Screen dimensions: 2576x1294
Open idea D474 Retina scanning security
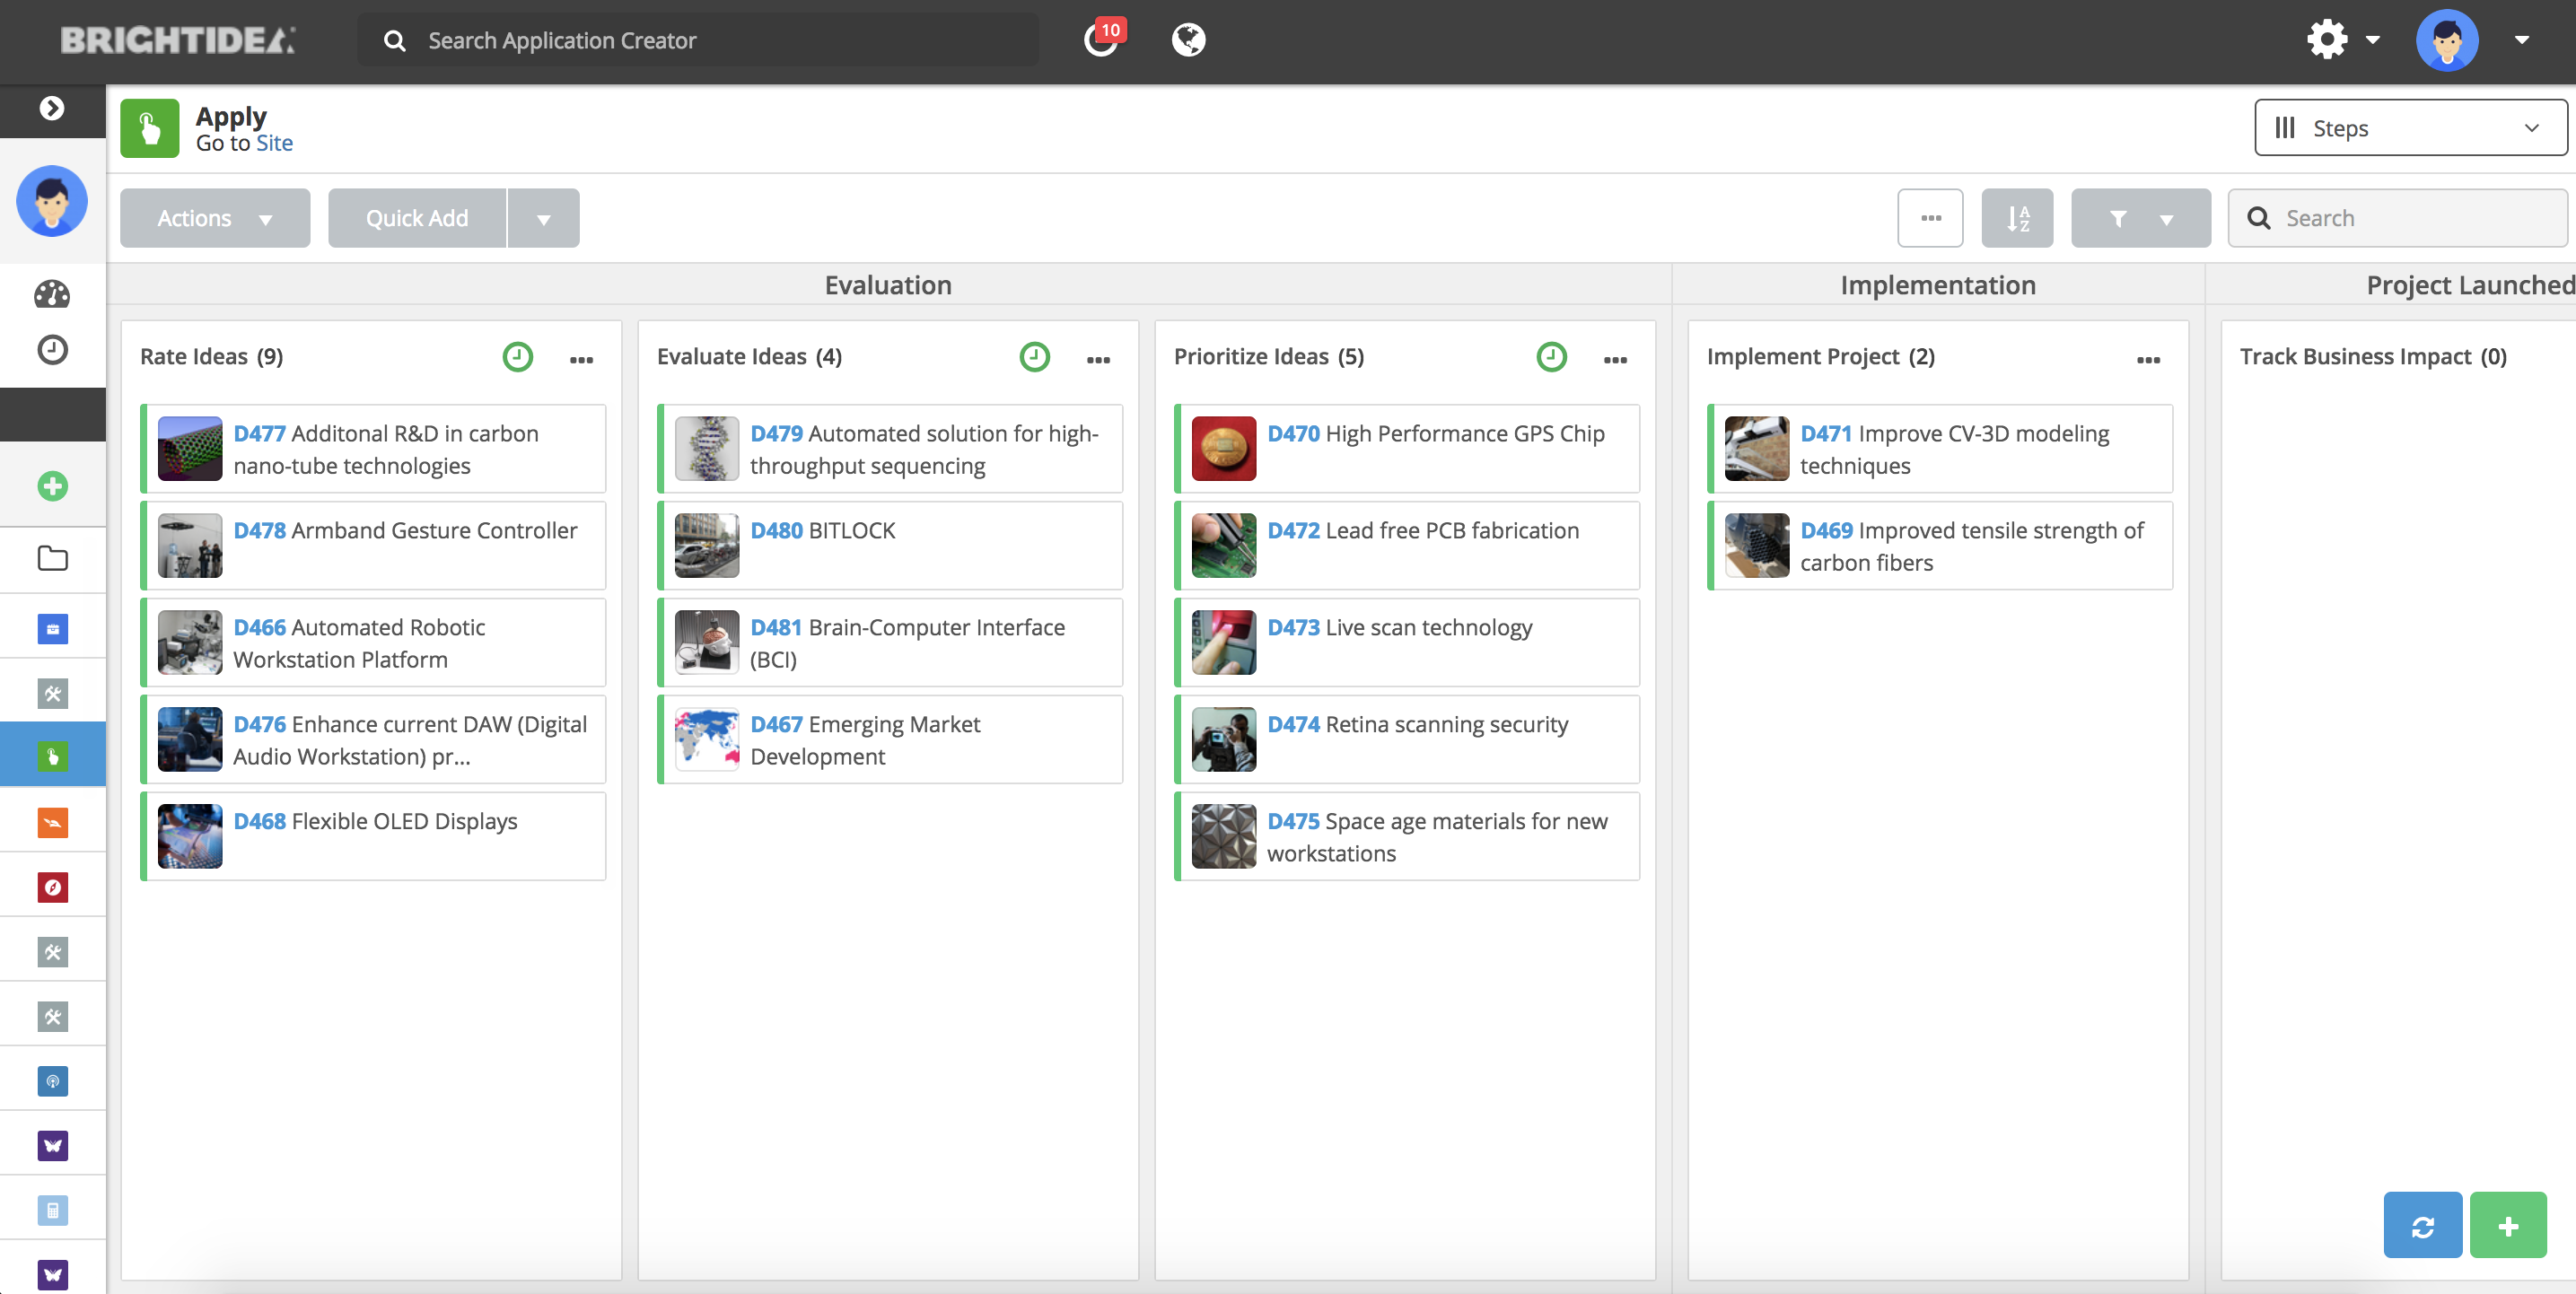pos(1408,739)
